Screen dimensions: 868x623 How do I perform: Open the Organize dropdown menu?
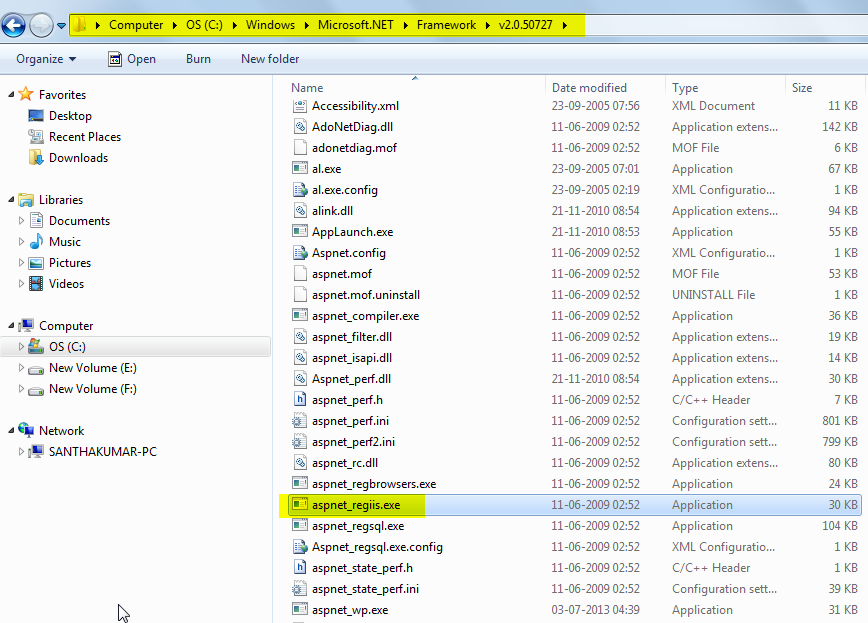pos(46,59)
